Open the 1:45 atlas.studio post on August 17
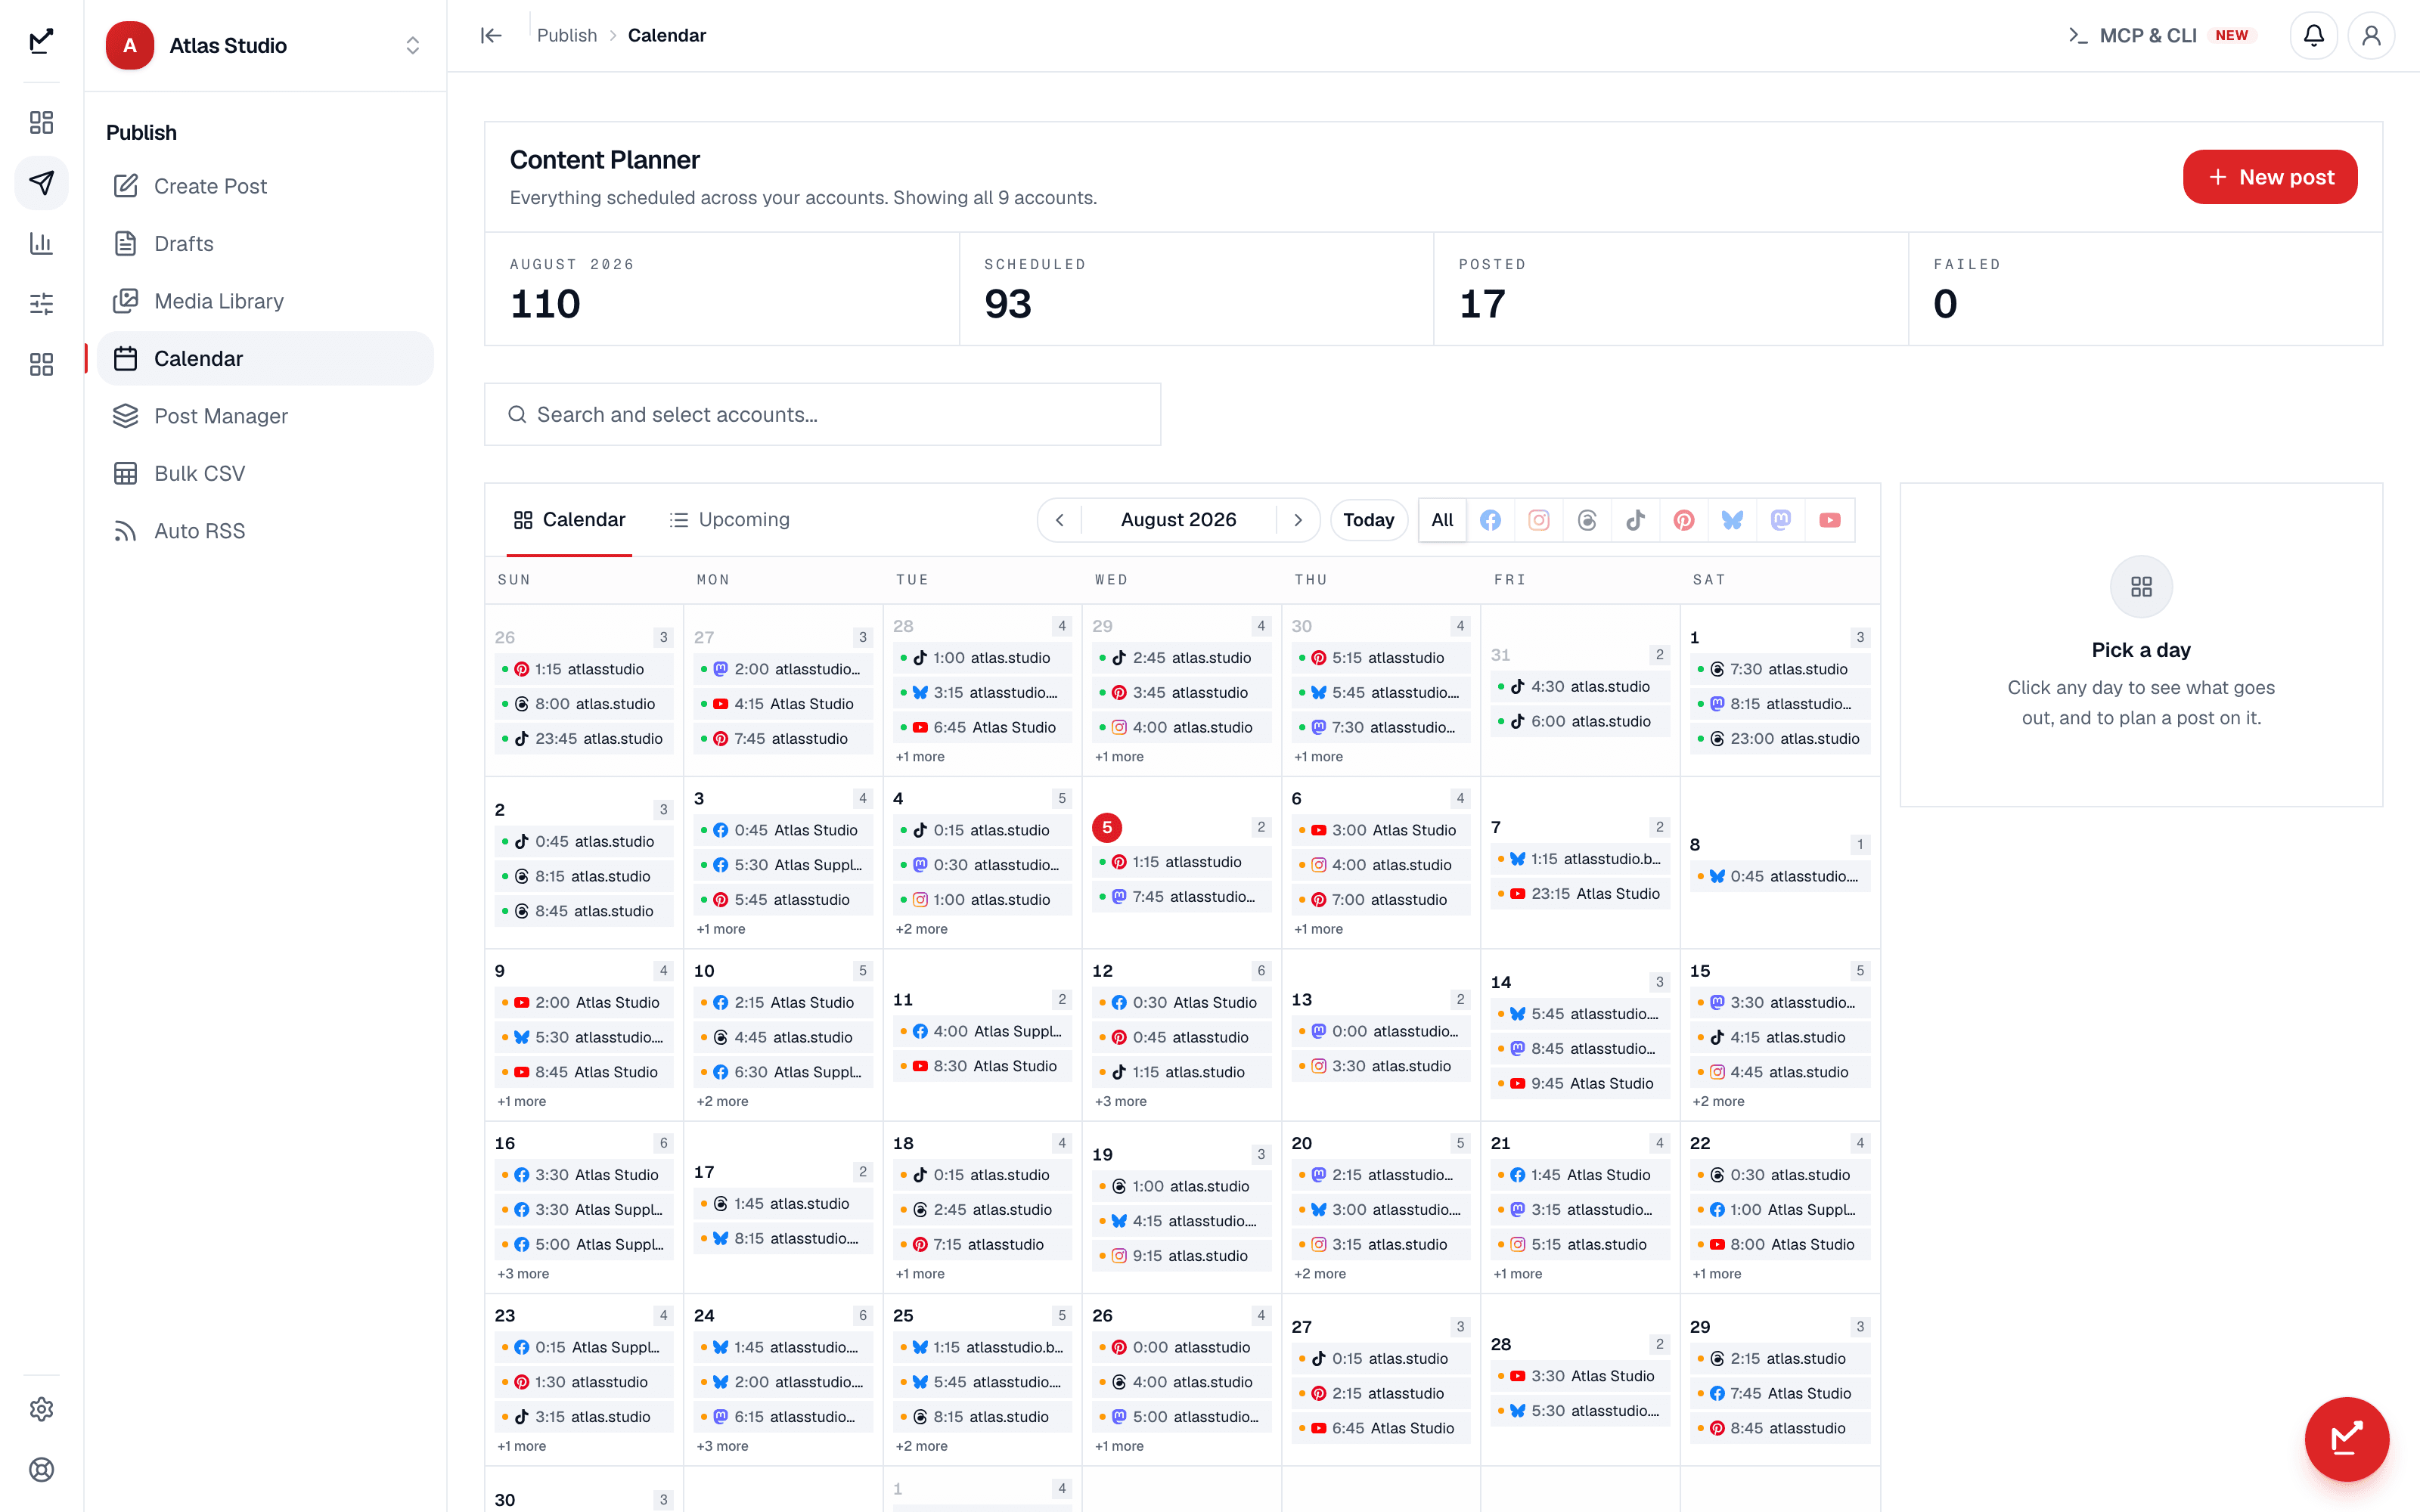Viewport: 2420px width, 1512px height. point(783,1204)
